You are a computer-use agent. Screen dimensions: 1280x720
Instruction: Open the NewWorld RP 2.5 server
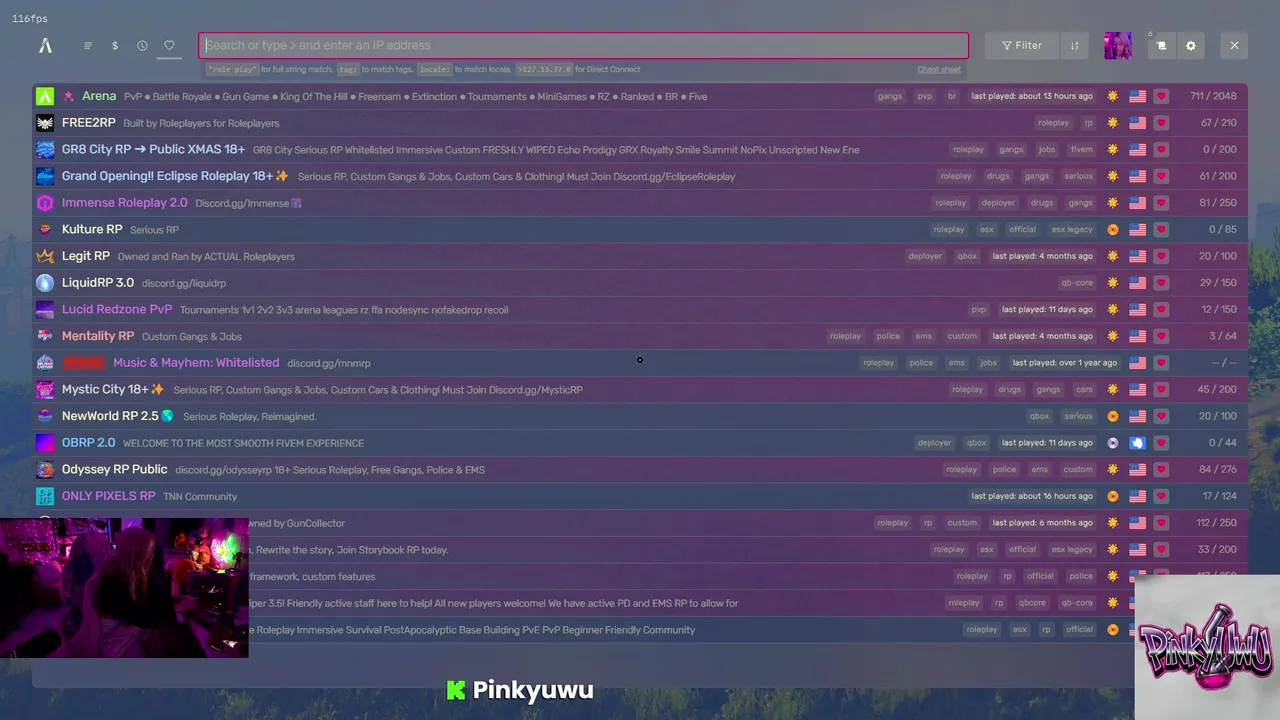[640, 416]
